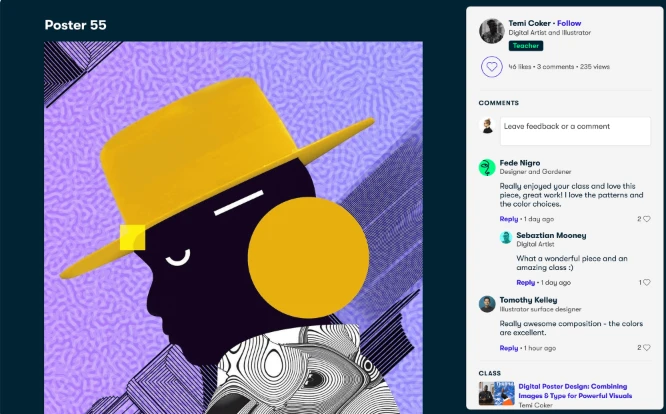Reply to Tomothy Kelley's comment

click(x=508, y=348)
